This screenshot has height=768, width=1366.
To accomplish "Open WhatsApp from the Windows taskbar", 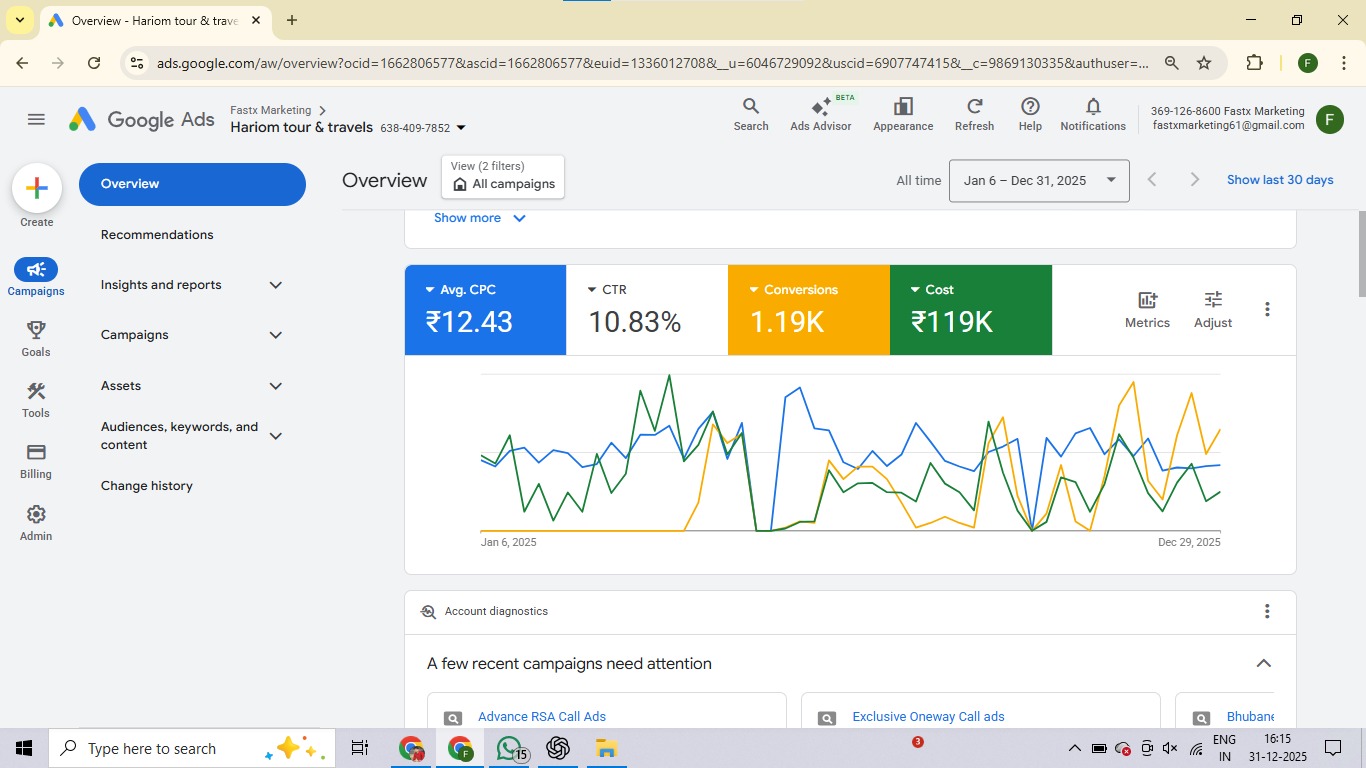I will [509, 748].
